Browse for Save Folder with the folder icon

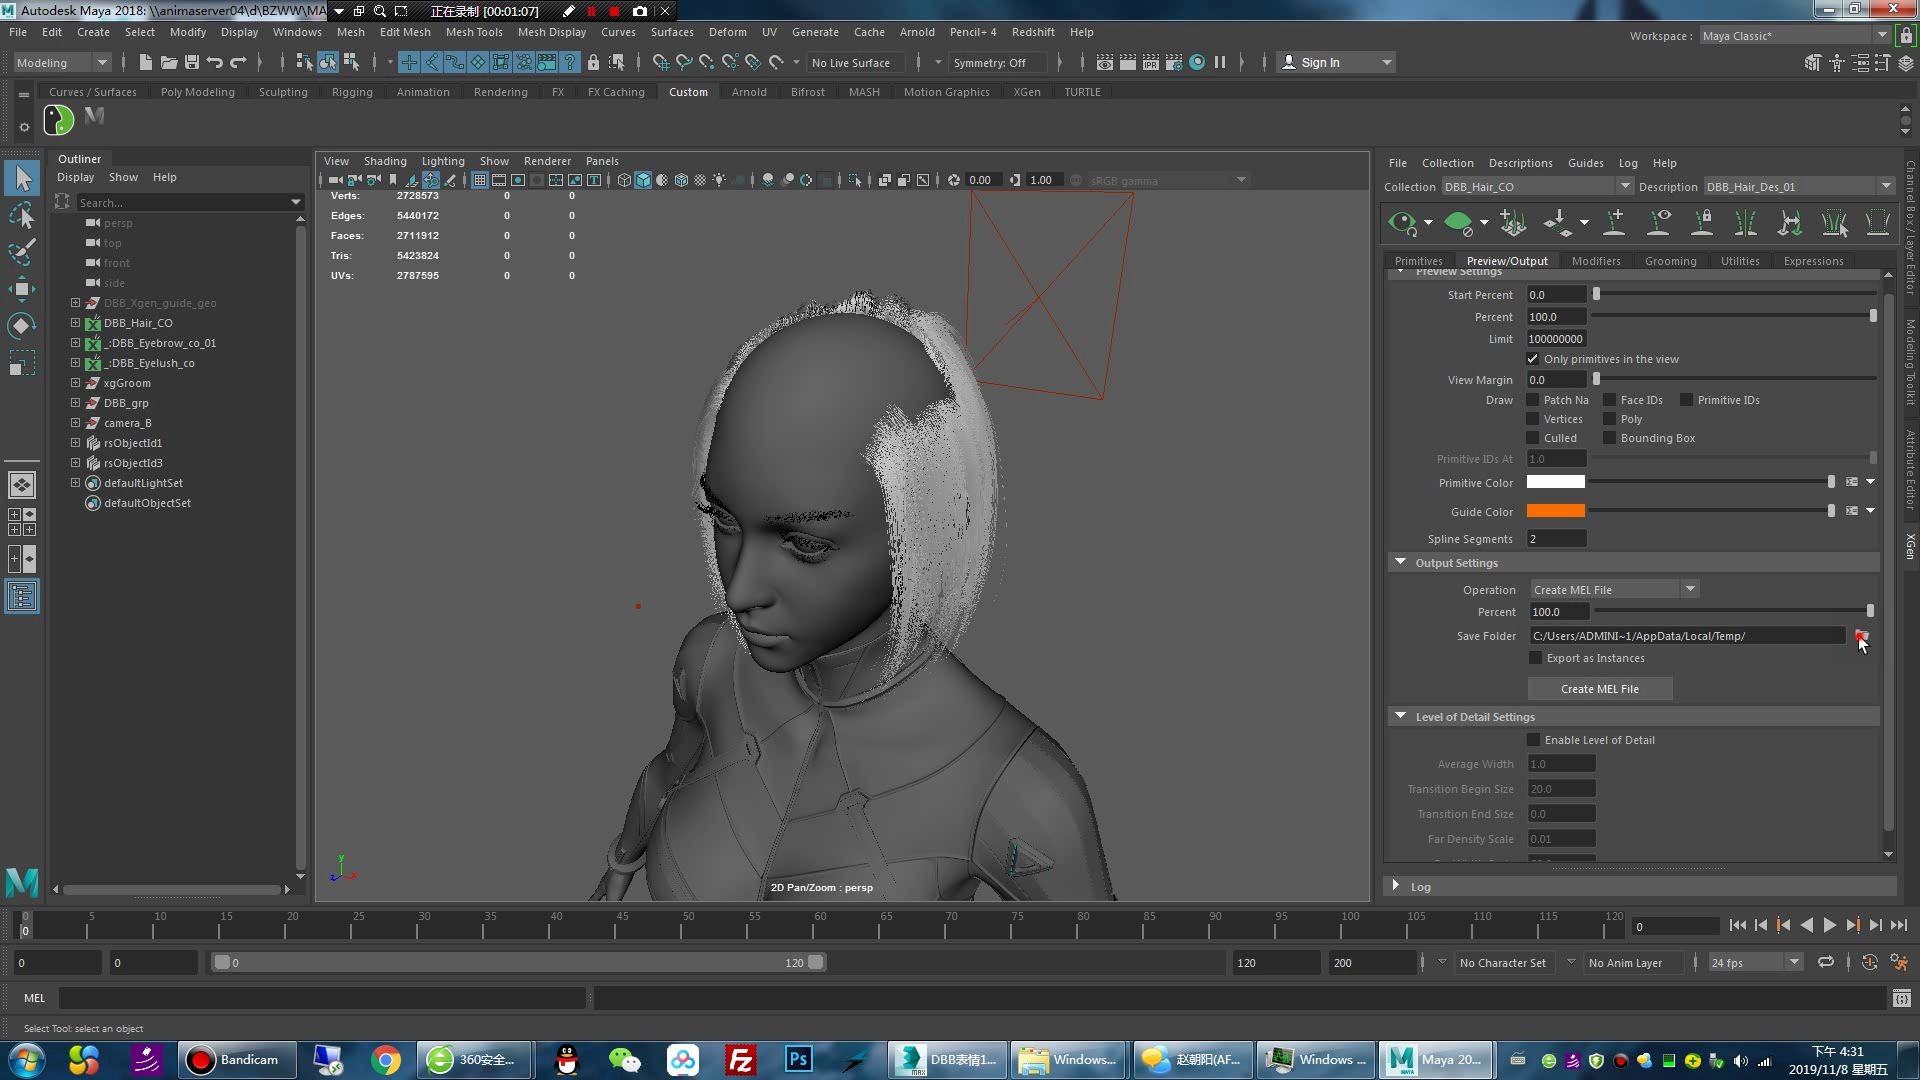coord(1860,636)
